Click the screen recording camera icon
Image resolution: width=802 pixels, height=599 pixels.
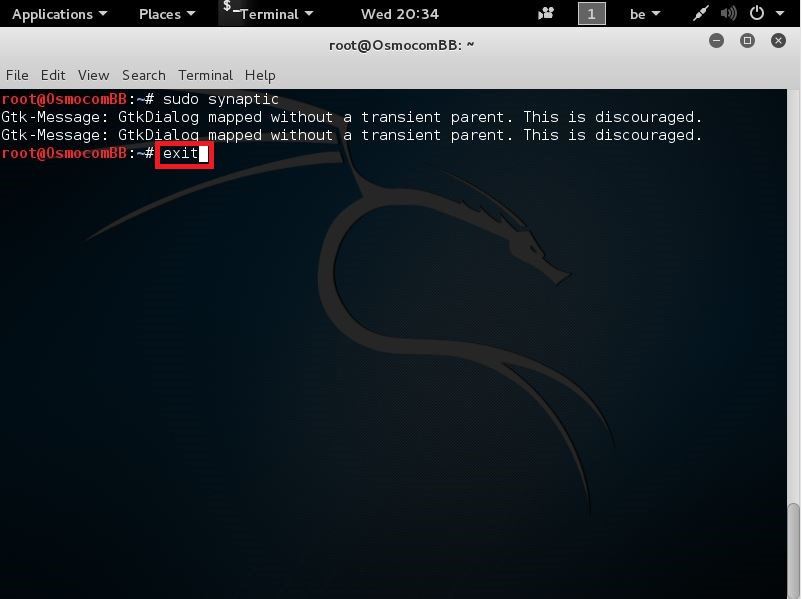tap(546, 13)
